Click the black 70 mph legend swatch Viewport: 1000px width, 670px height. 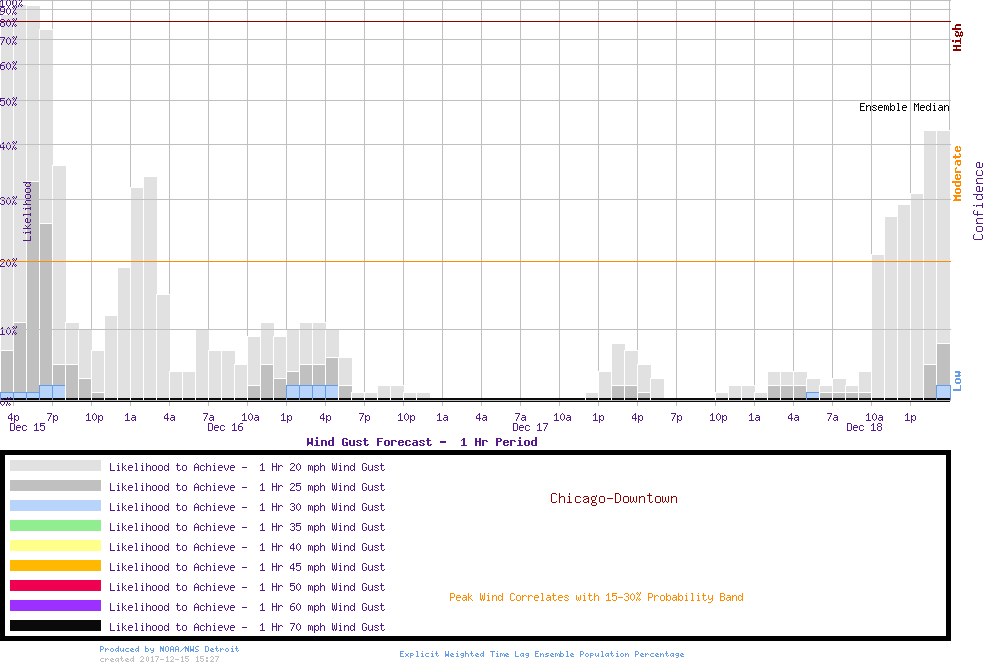(55, 626)
